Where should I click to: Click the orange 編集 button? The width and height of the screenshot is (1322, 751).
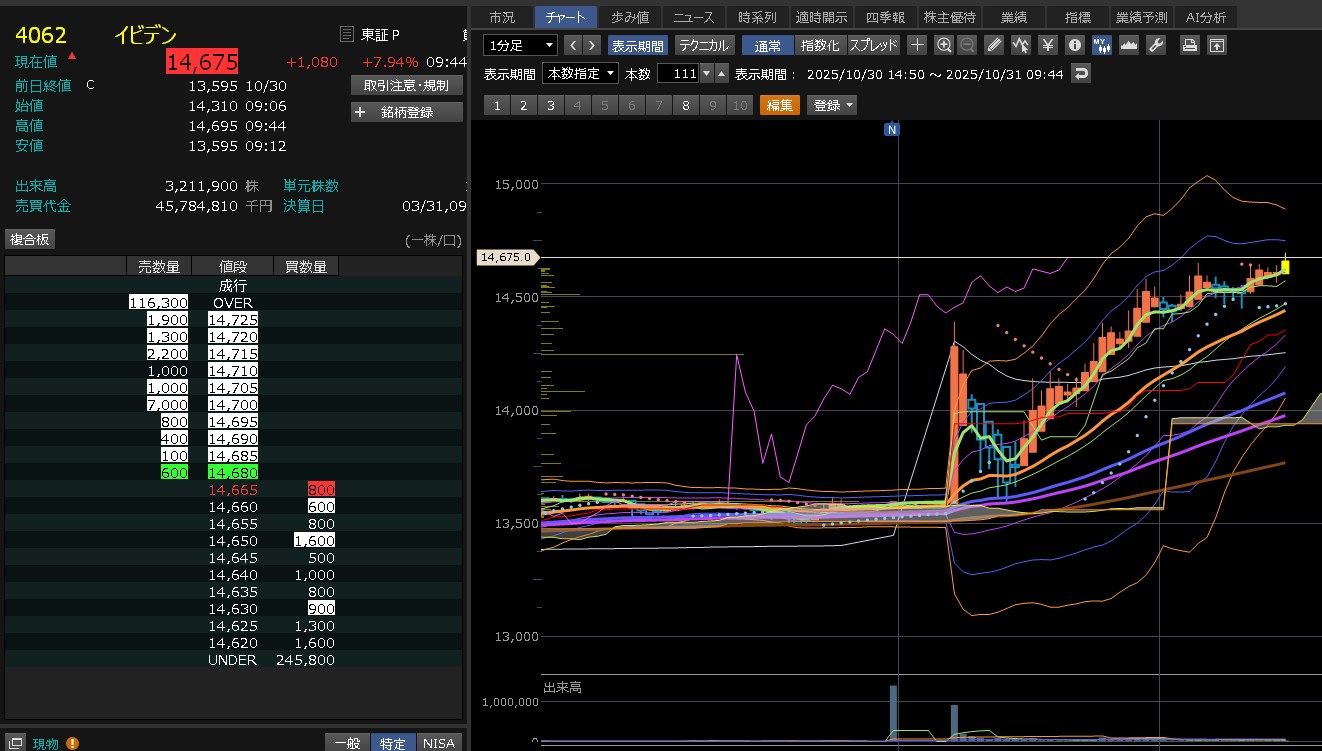(779, 105)
